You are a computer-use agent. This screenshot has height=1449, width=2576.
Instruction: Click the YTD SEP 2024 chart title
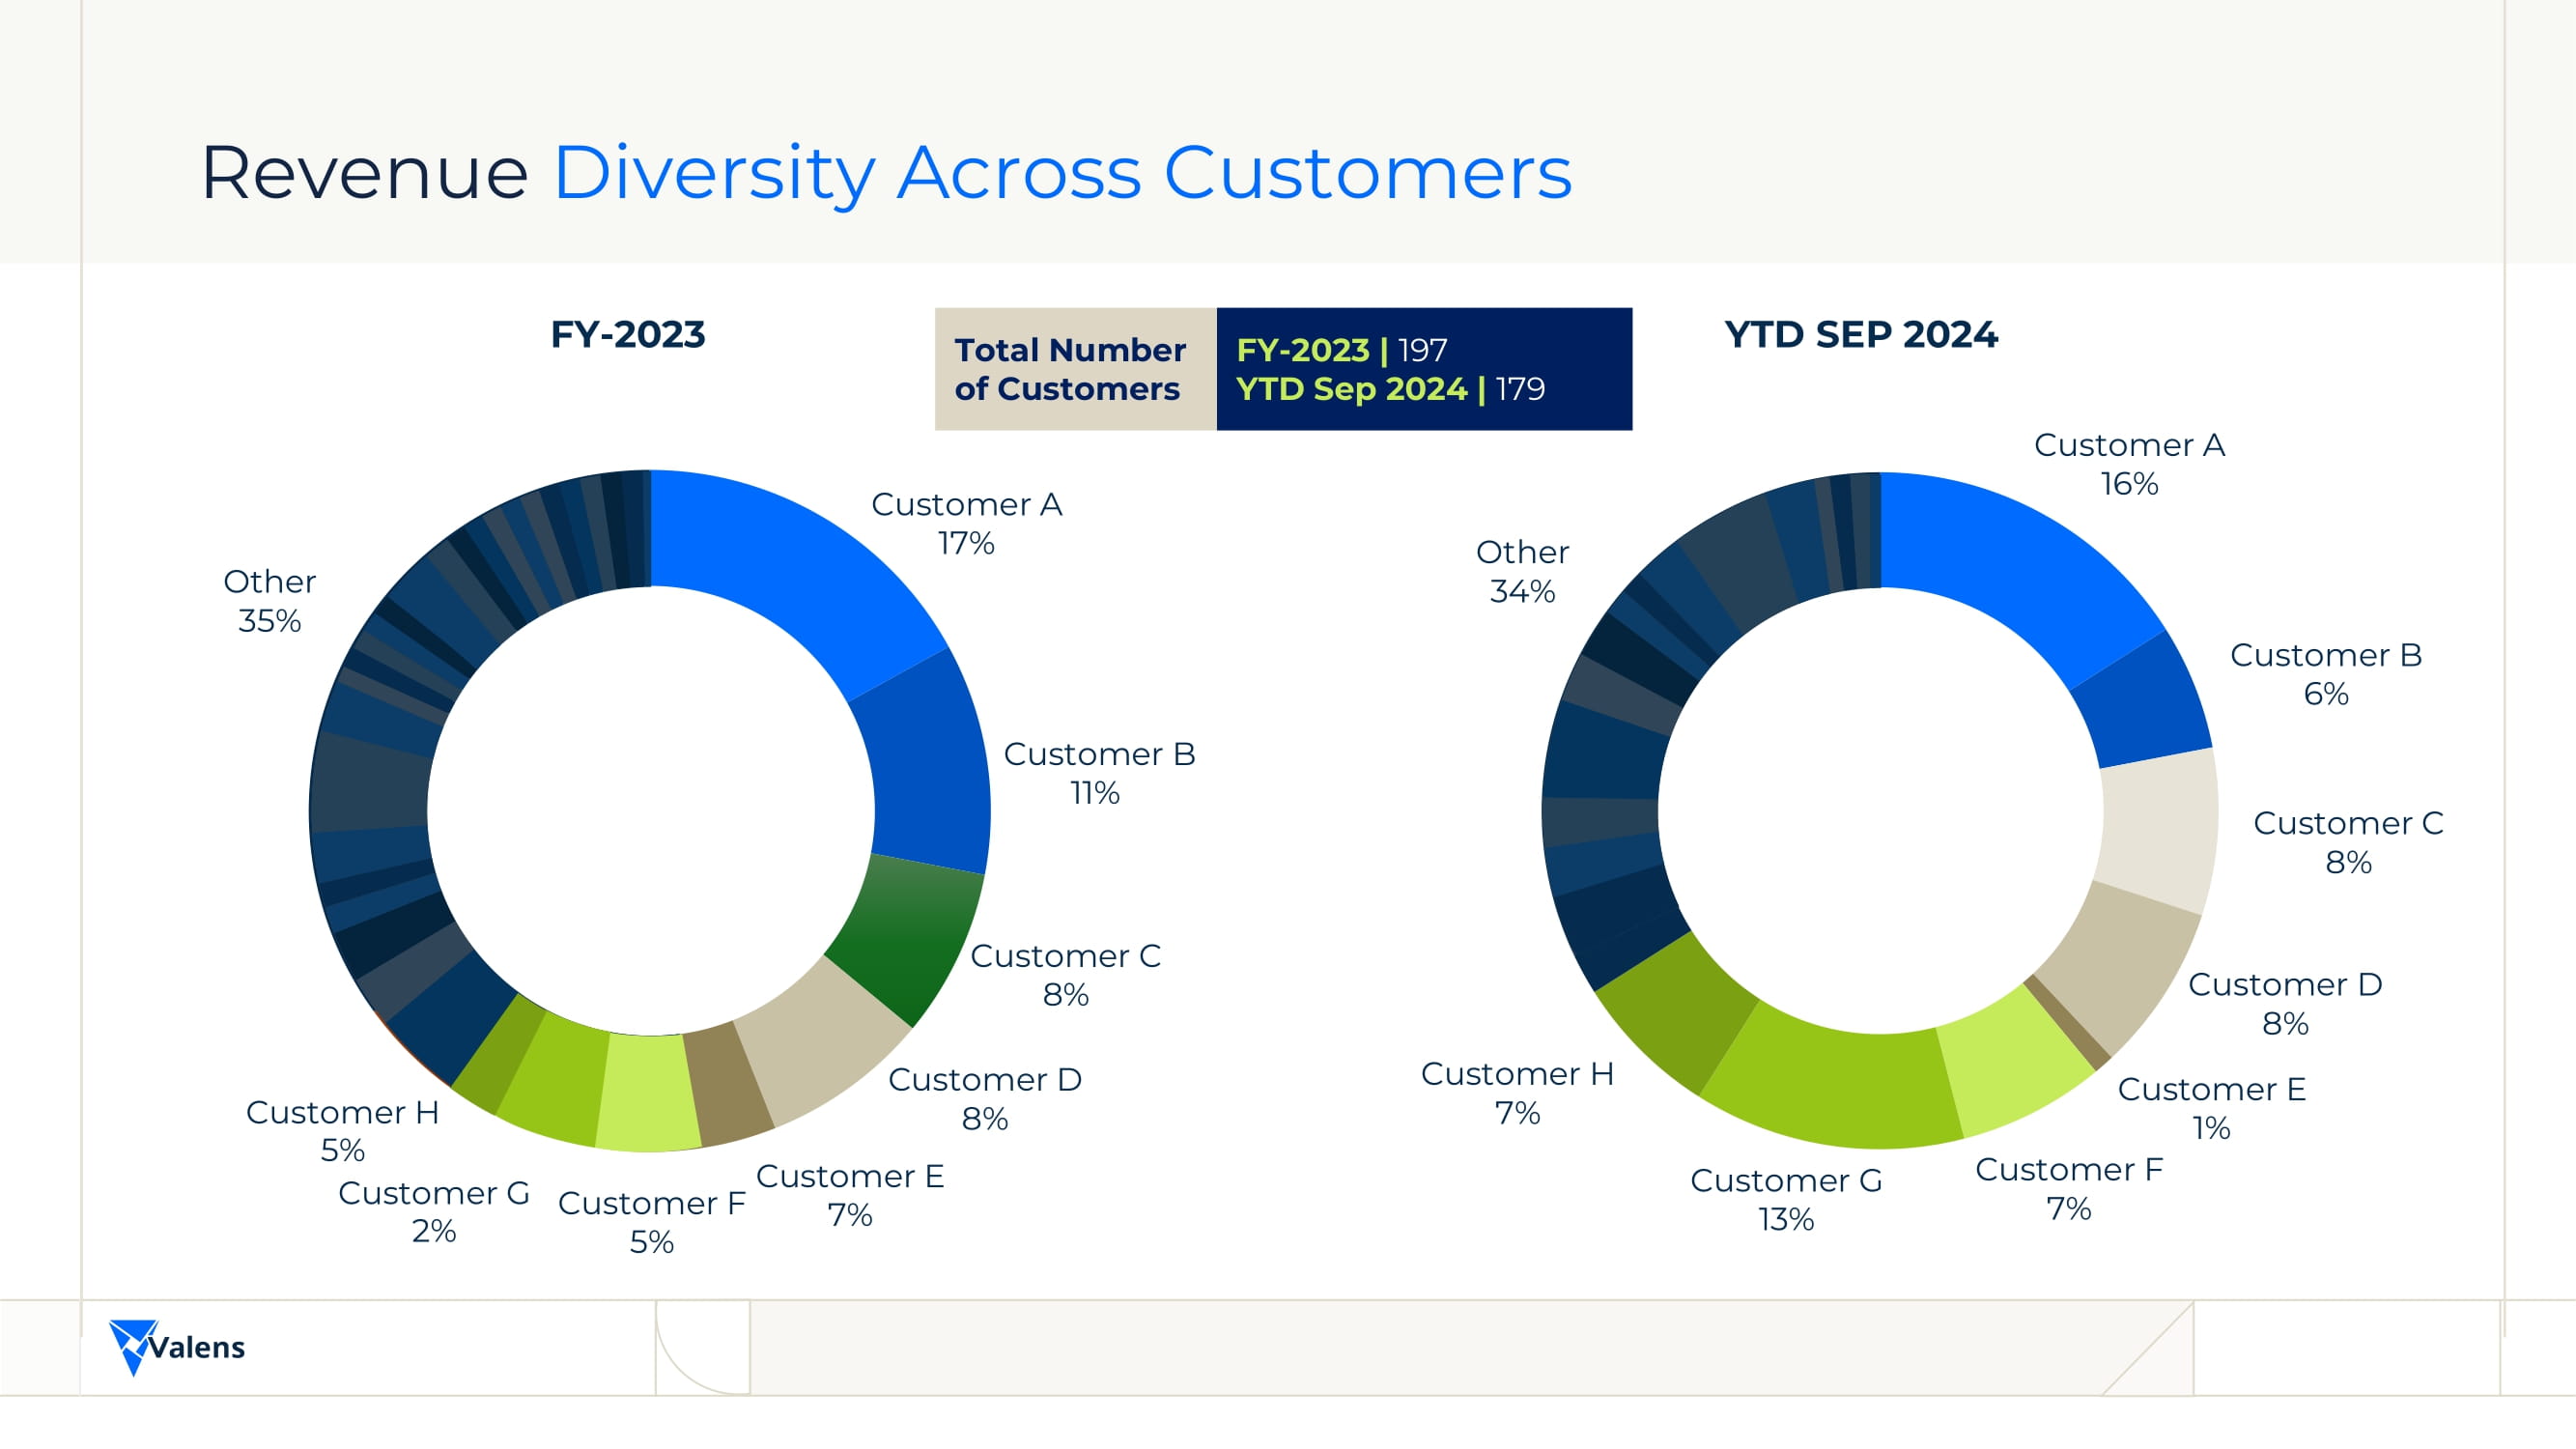(1860, 334)
